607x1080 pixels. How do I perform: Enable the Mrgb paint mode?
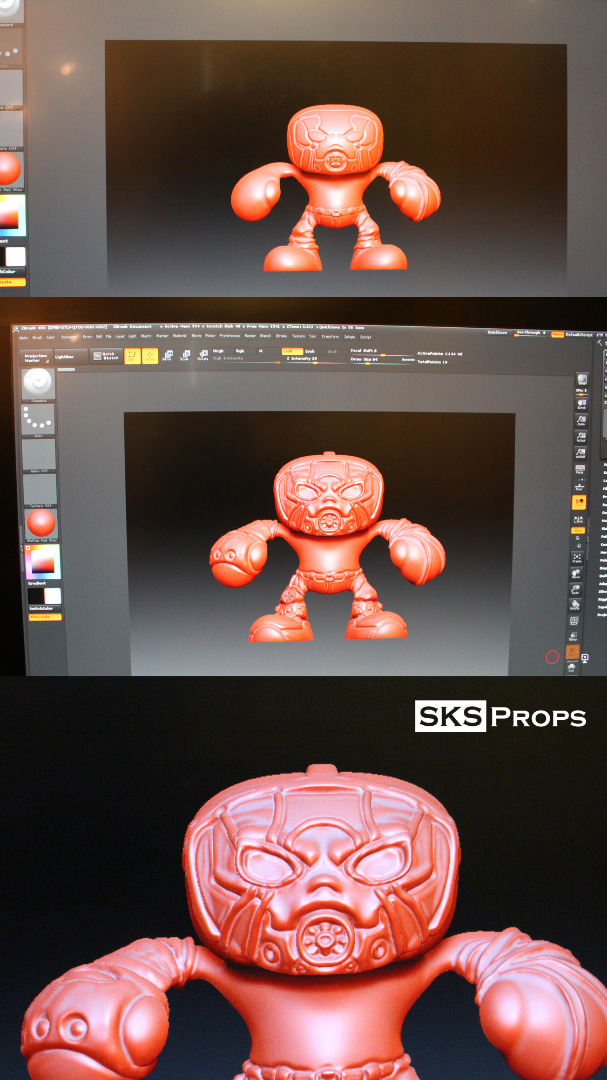218,350
